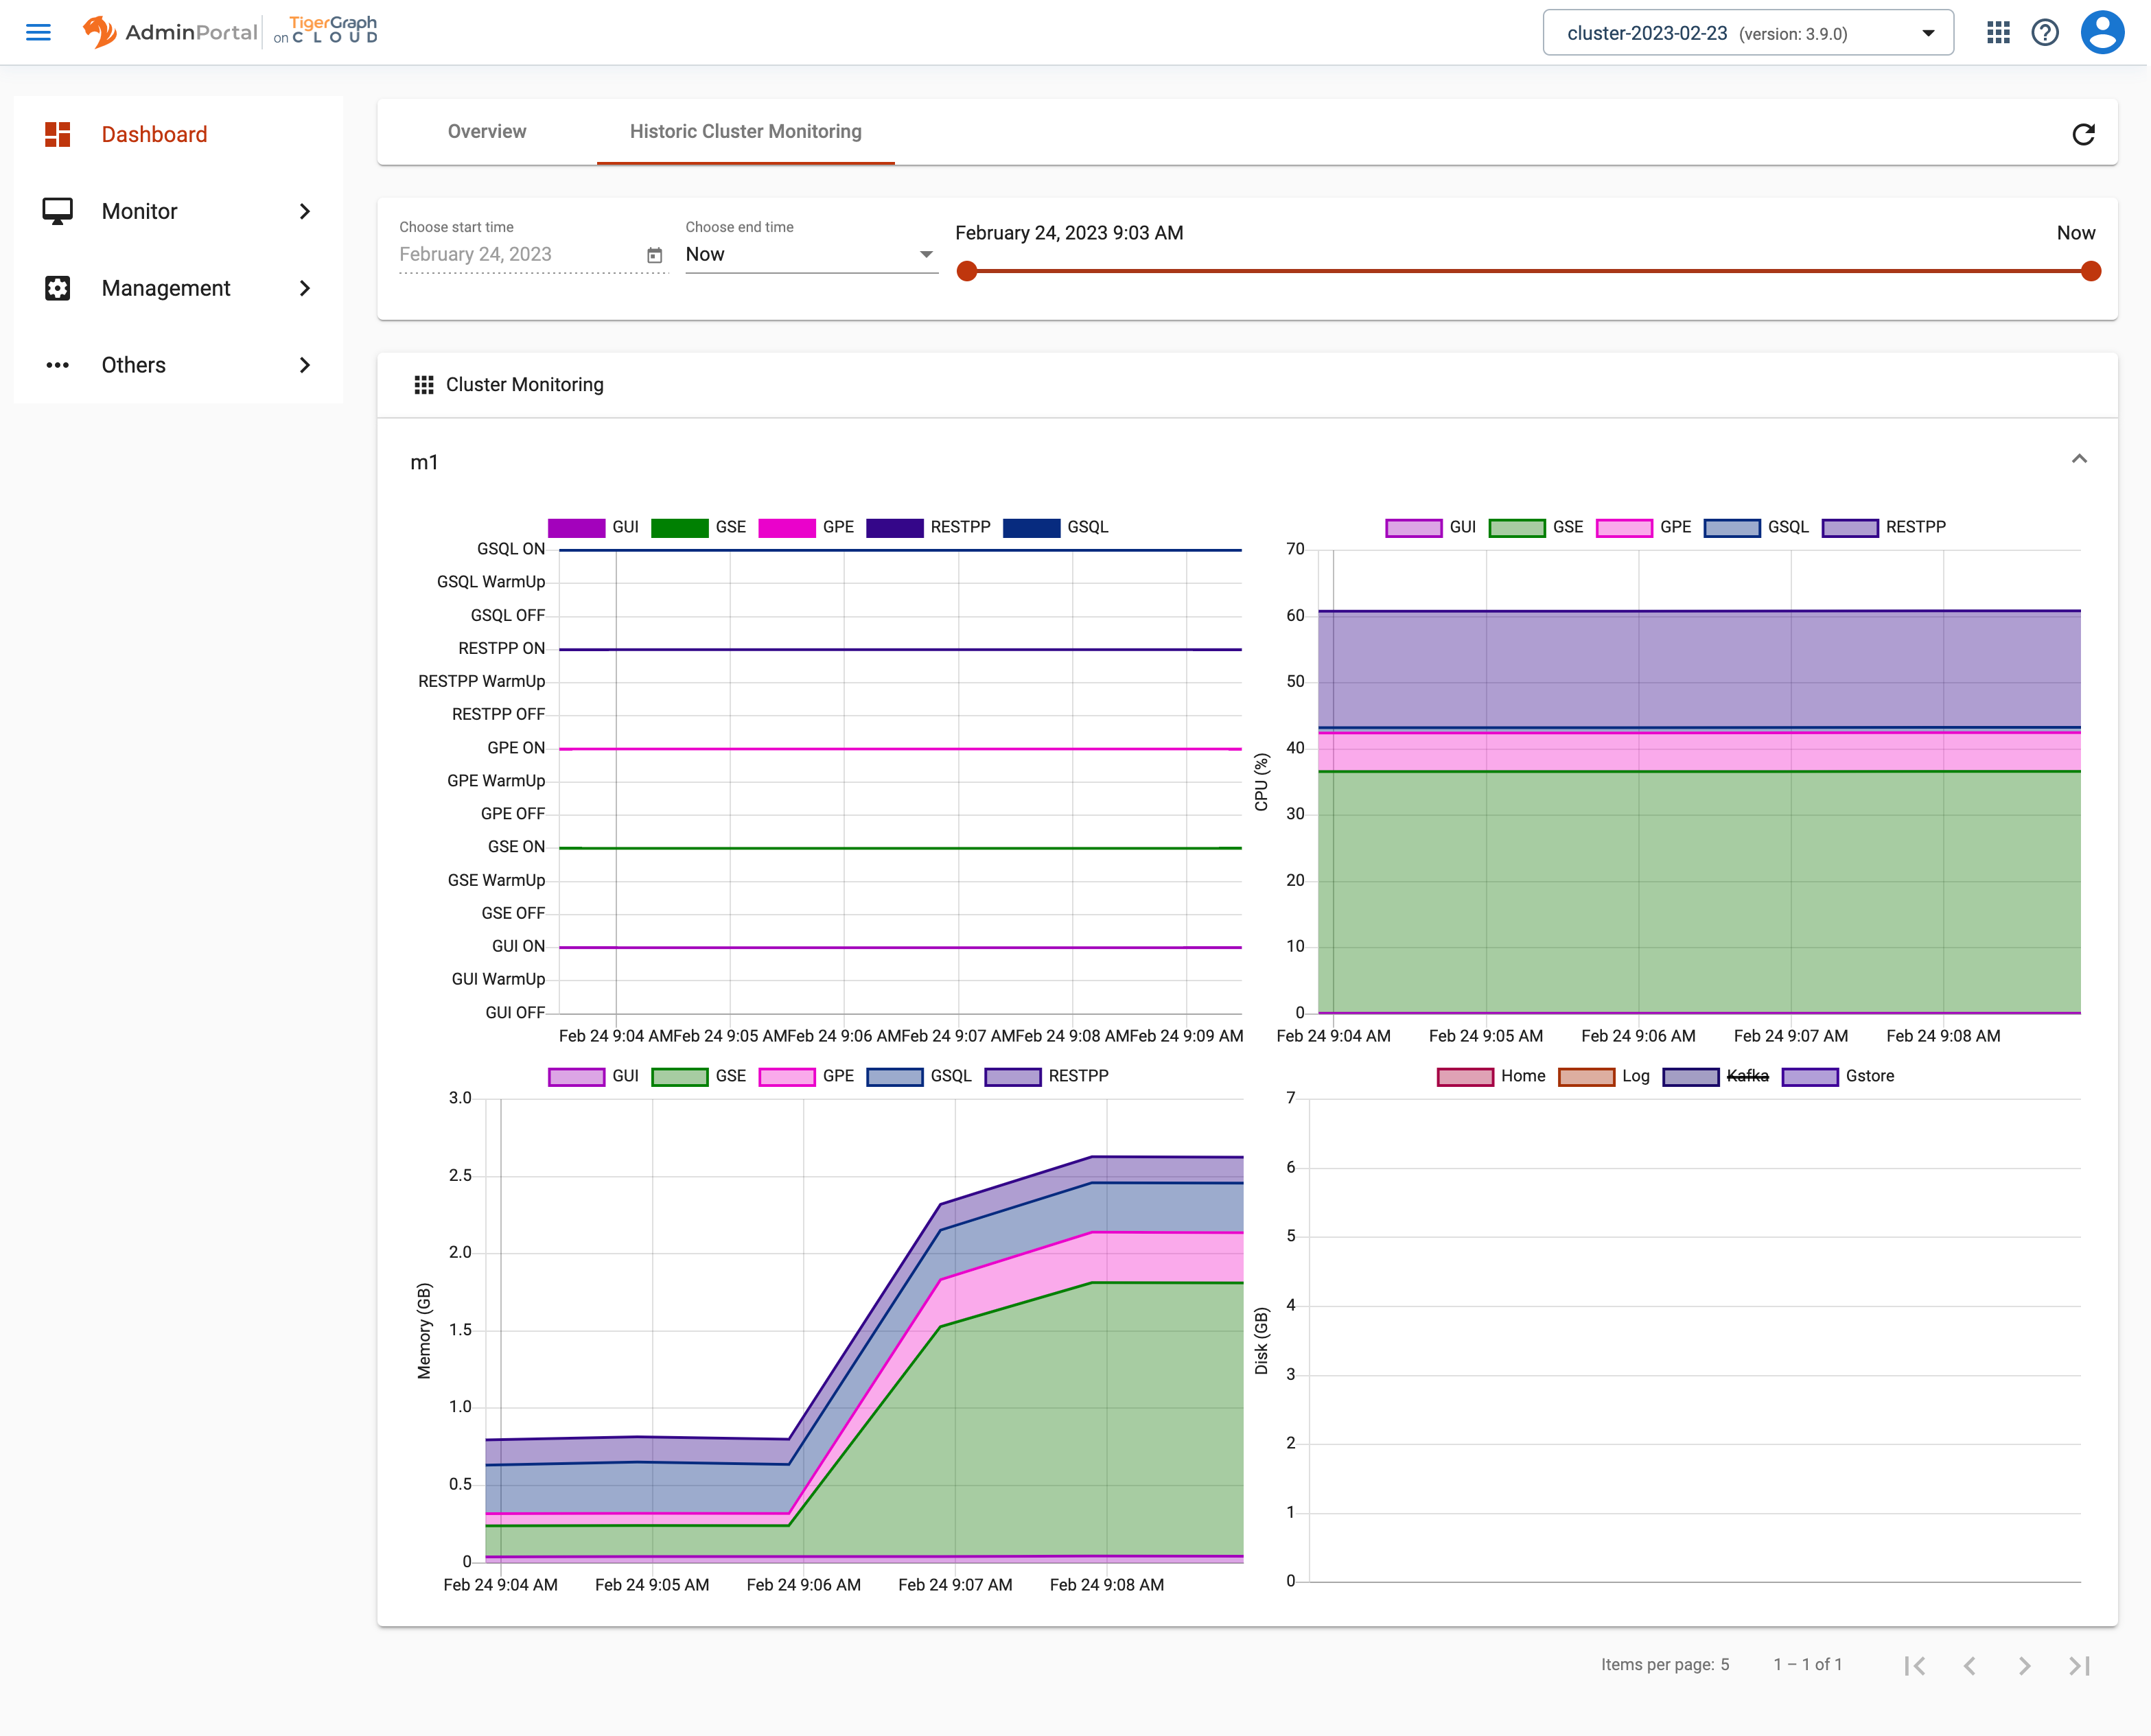Click the apps grid icon in the top bar
The width and height of the screenshot is (2151, 1736).
click(1998, 32)
